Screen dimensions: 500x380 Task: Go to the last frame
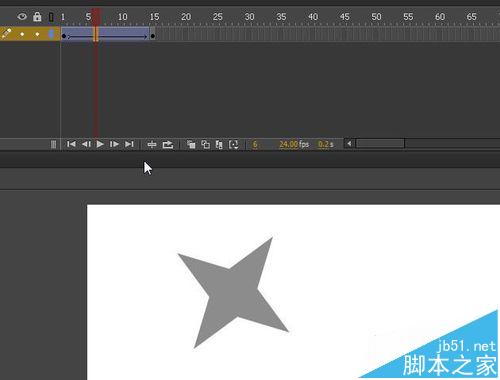pyautogui.click(x=129, y=144)
